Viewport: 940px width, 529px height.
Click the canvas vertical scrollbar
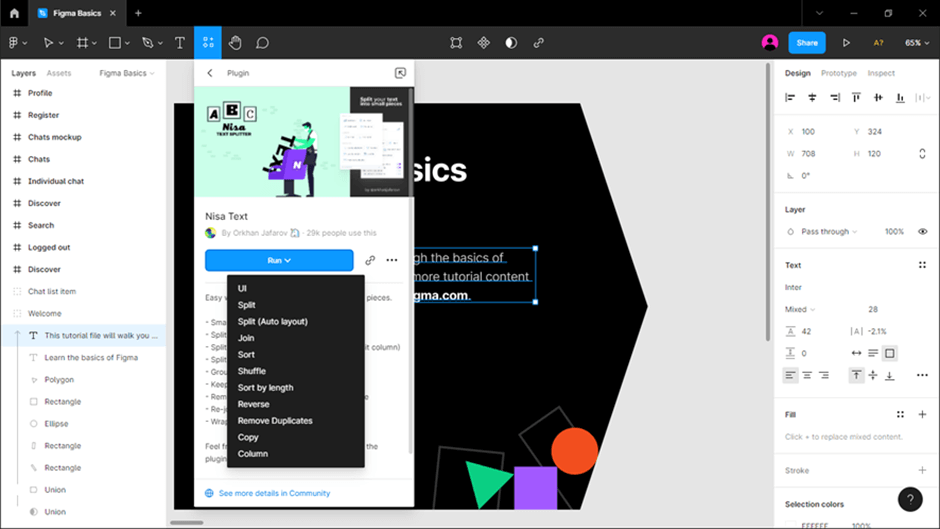point(767,203)
